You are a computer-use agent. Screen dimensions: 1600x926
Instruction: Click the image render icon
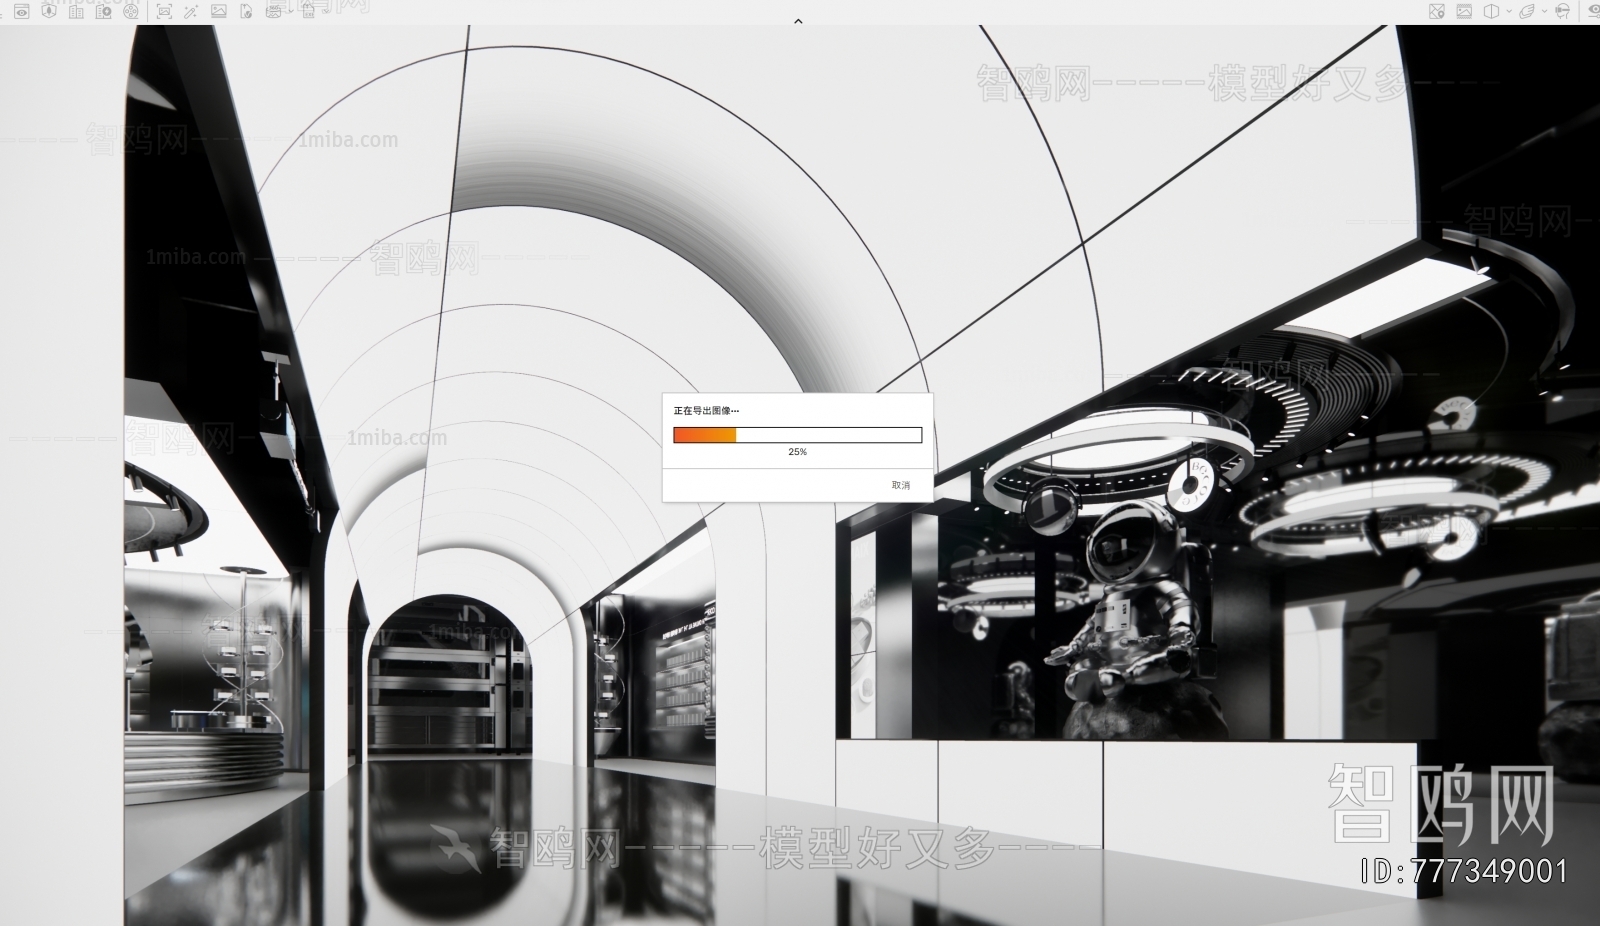pyautogui.click(x=219, y=11)
